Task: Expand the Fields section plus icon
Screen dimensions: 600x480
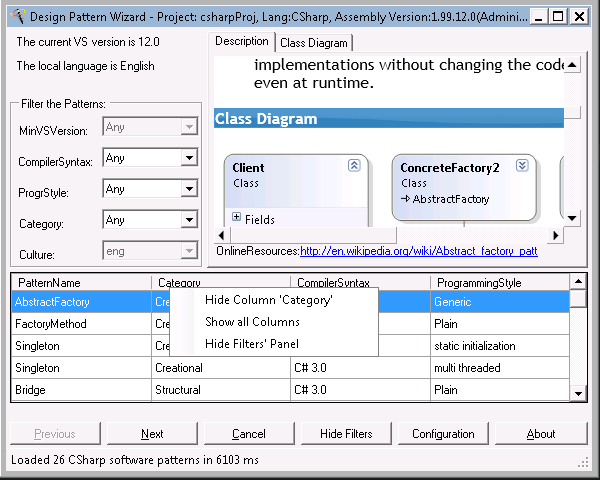Action: pyautogui.click(x=236, y=217)
